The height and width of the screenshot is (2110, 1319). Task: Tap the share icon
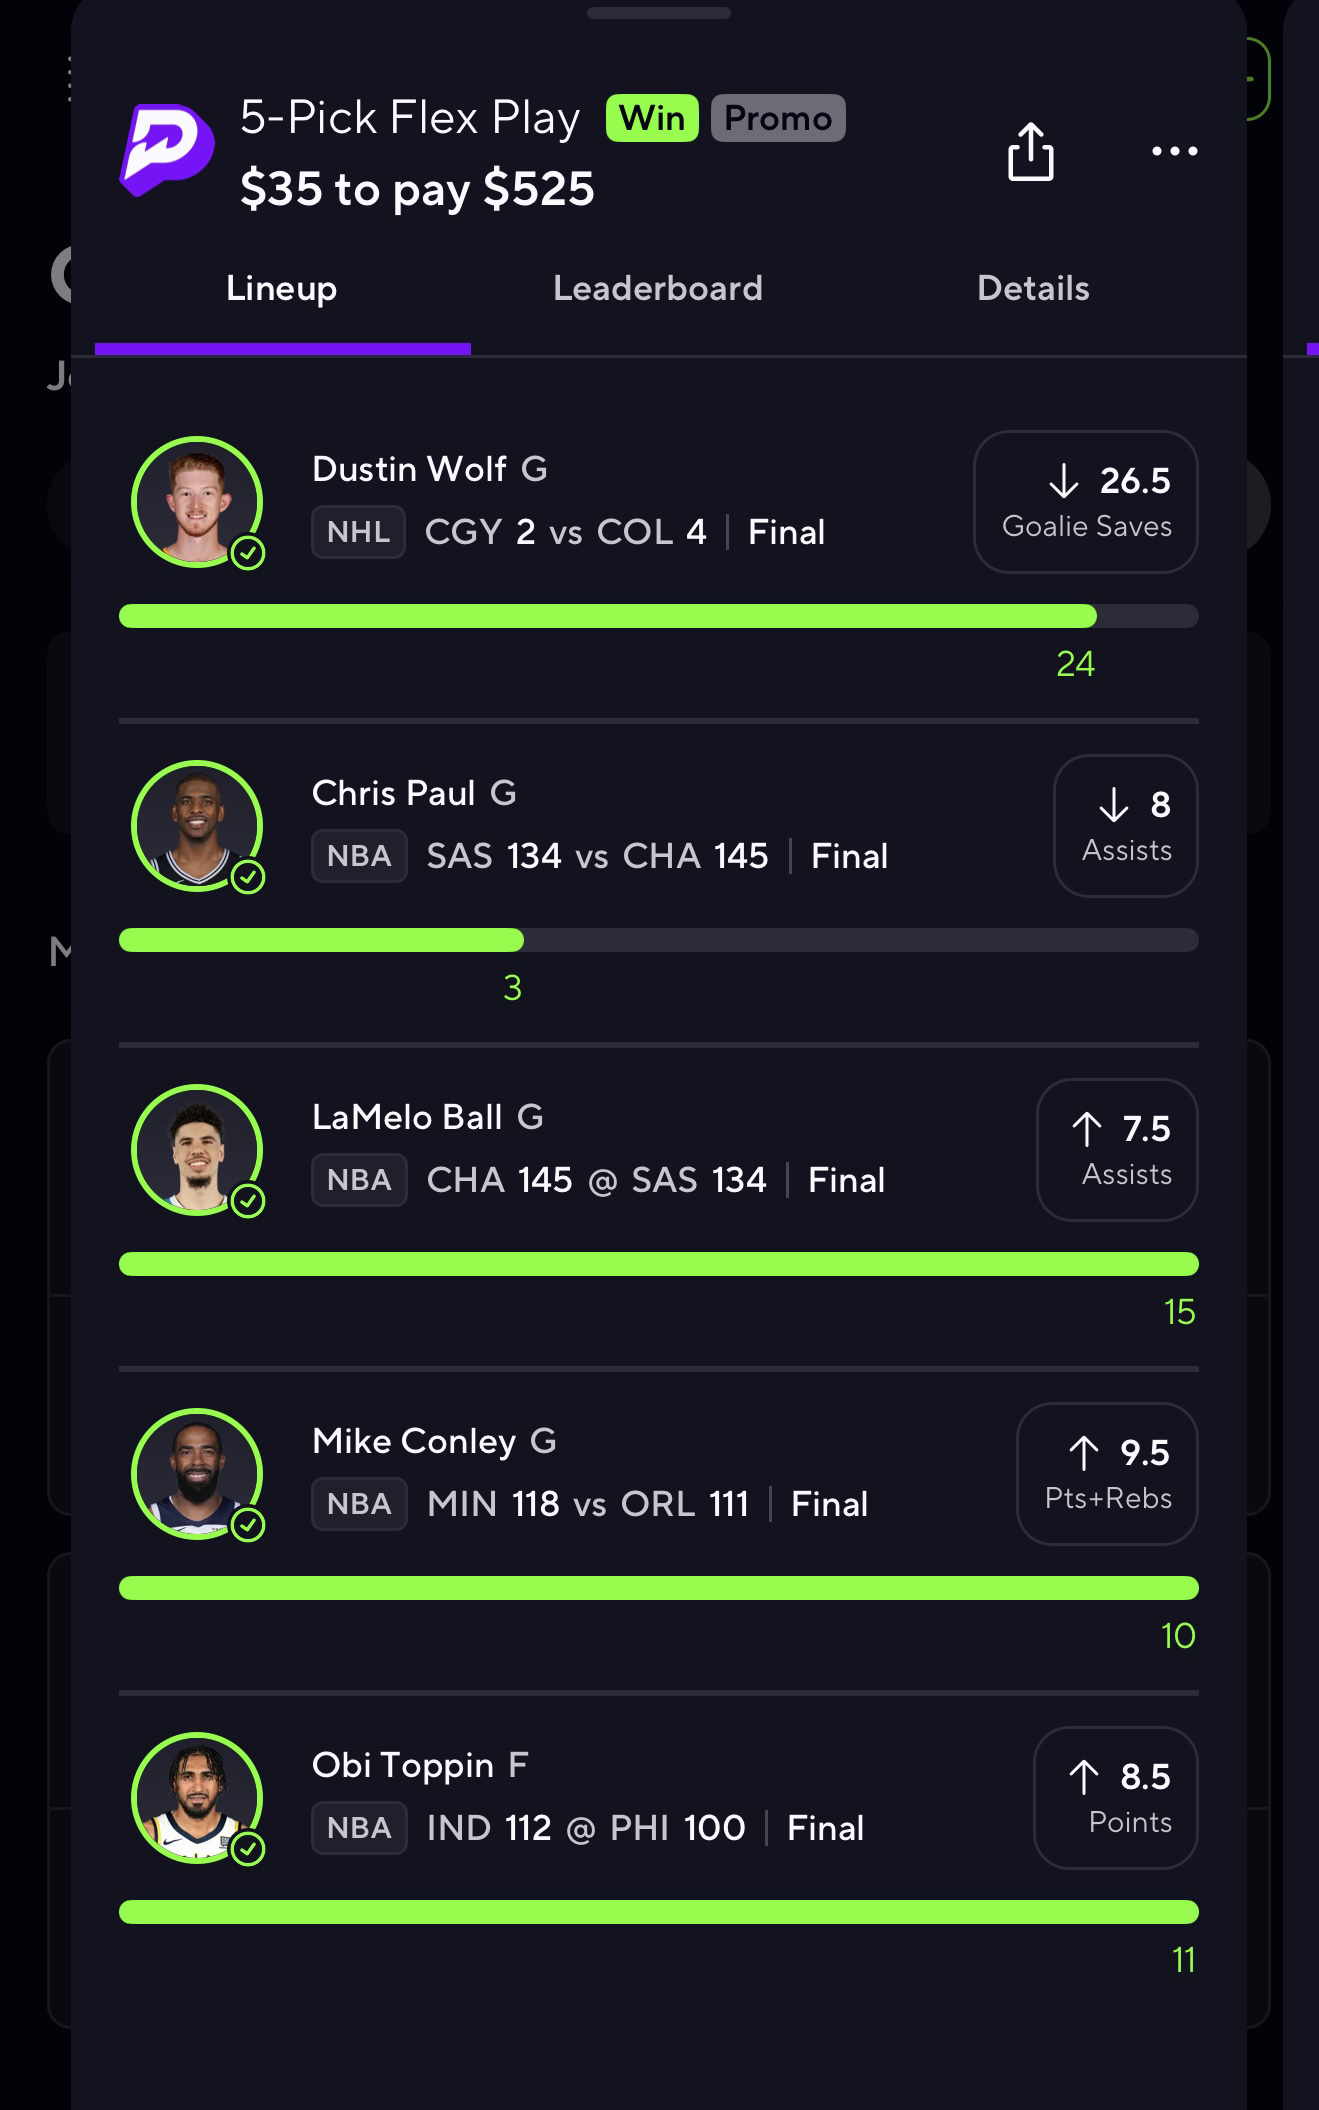coord(1030,152)
